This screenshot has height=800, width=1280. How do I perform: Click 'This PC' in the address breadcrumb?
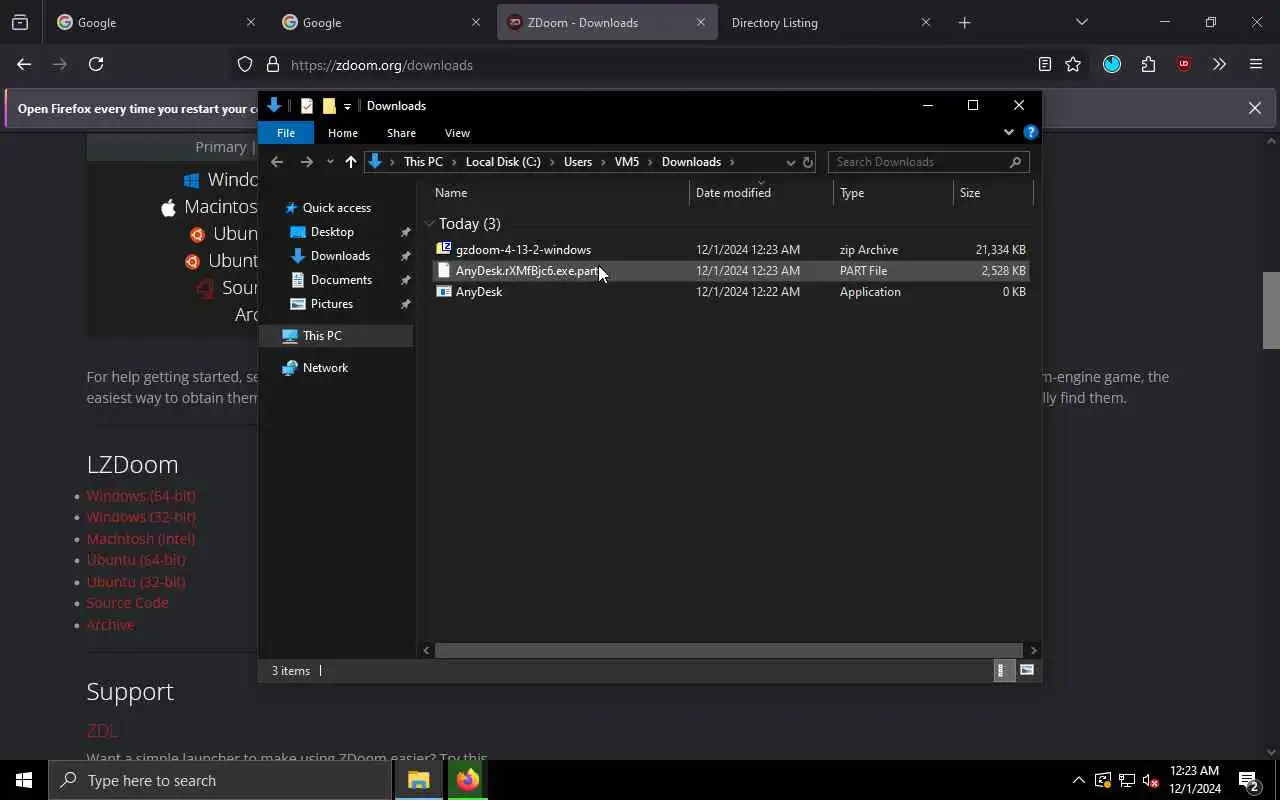tap(423, 162)
